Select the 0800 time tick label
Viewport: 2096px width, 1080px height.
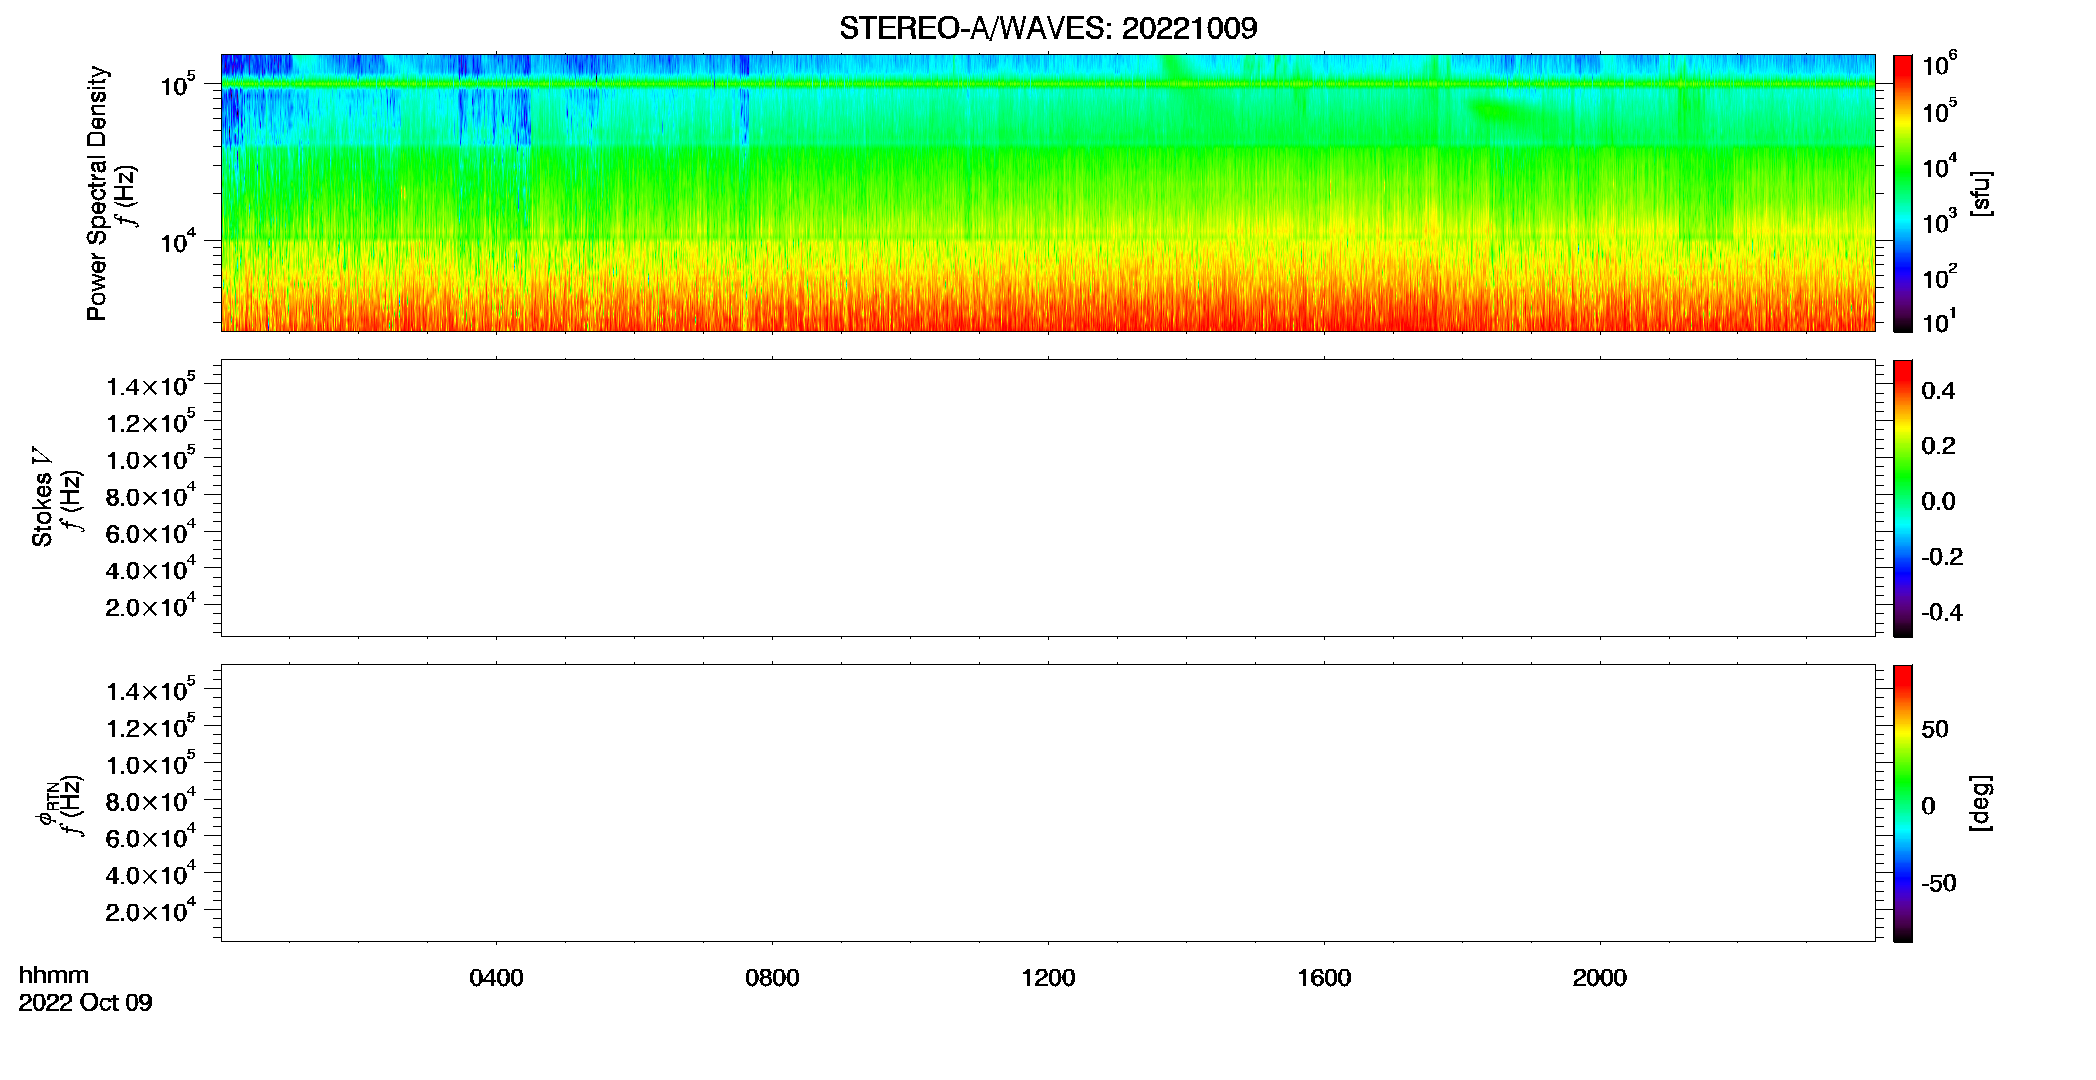(772, 978)
